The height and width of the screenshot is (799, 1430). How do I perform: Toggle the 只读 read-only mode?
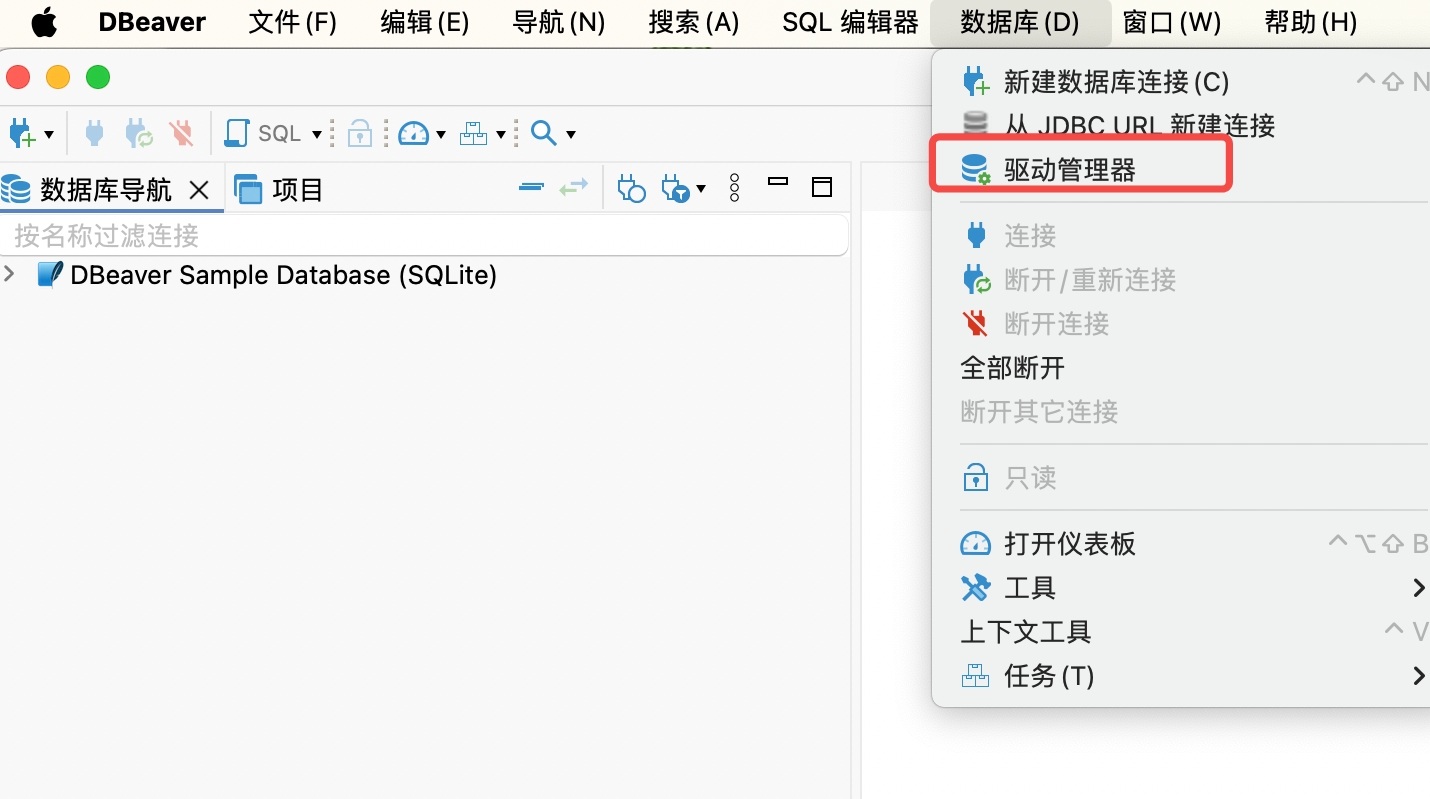pos(1029,478)
